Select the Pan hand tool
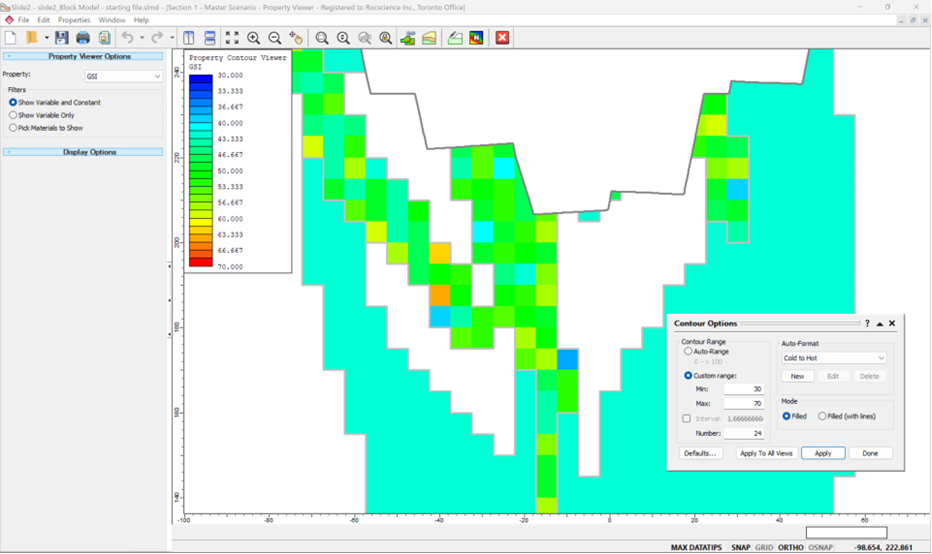Image resolution: width=932 pixels, height=554 pixels. point(296,38)
